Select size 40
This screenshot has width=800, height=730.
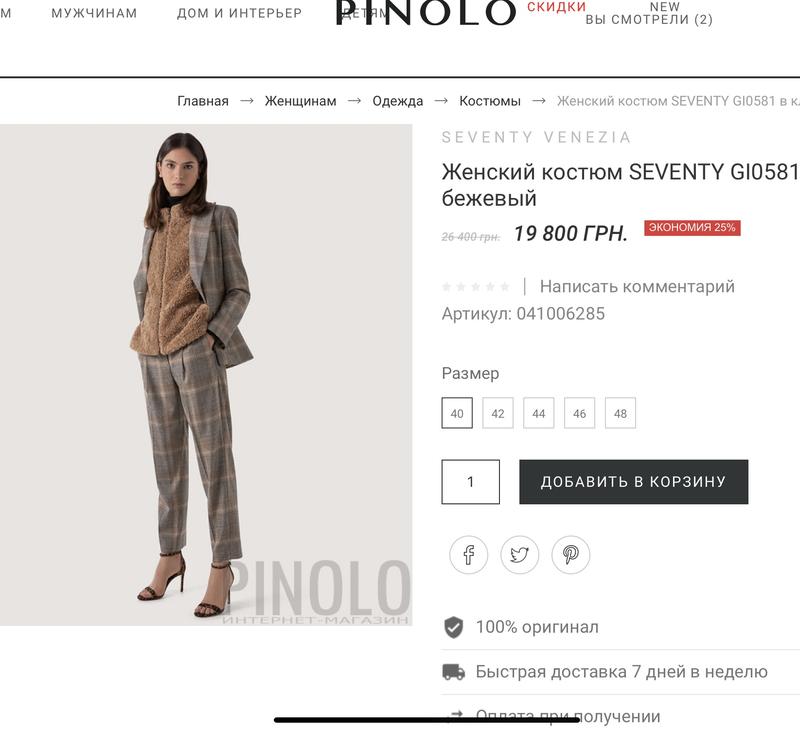(x=457, y=413)
